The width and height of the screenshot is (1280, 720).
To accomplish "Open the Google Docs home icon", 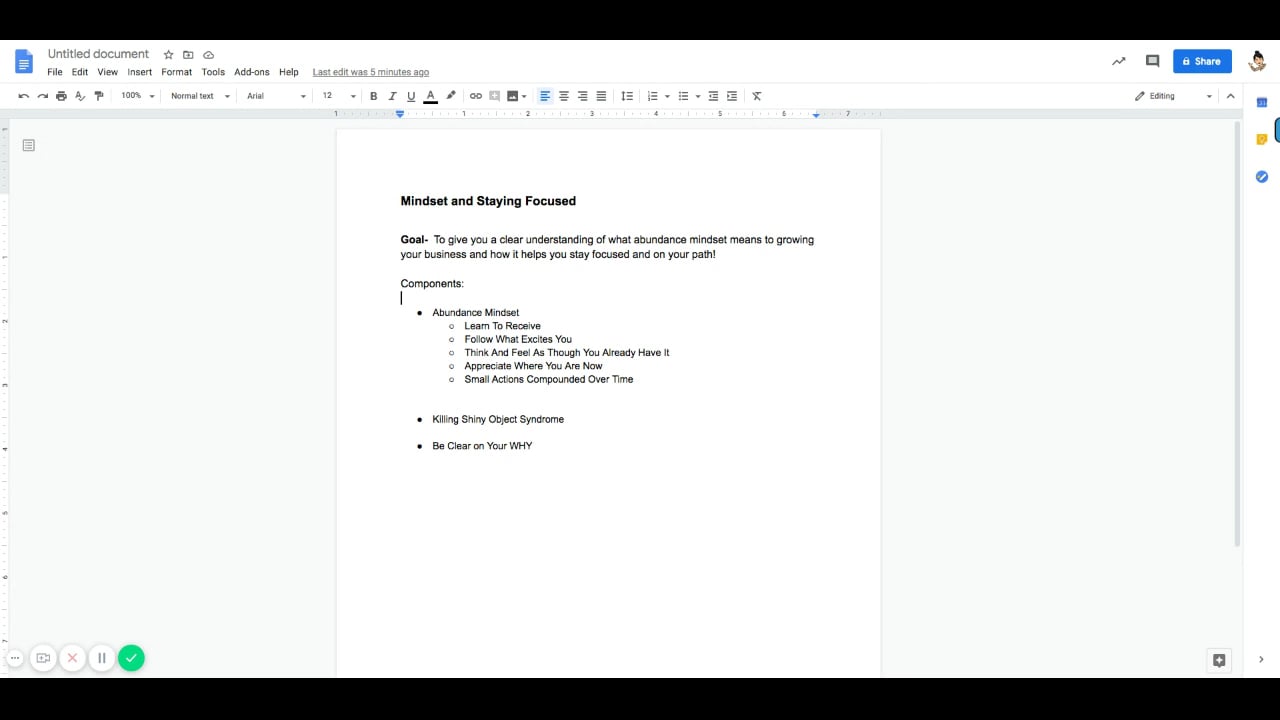I will coord(24,62).
